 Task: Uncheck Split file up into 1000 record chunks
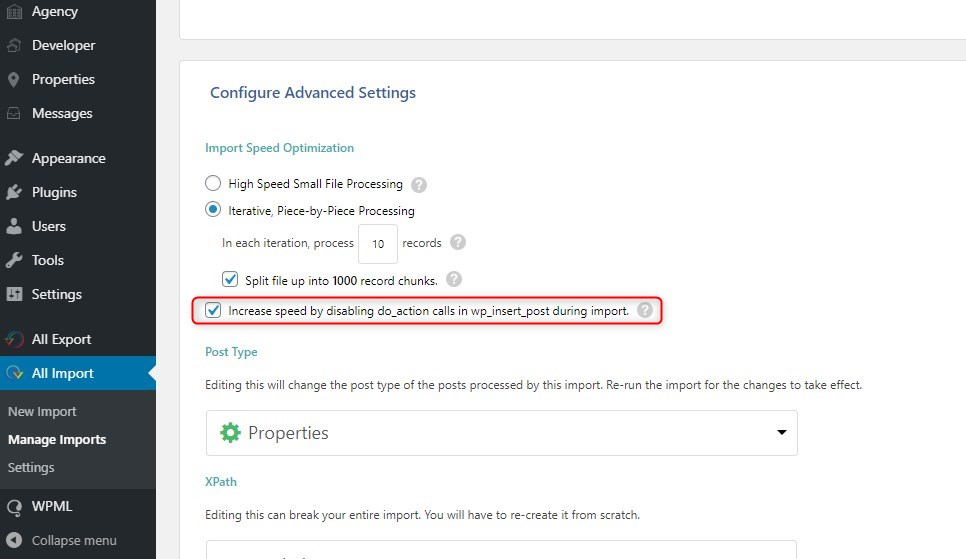tap(230, 279)
